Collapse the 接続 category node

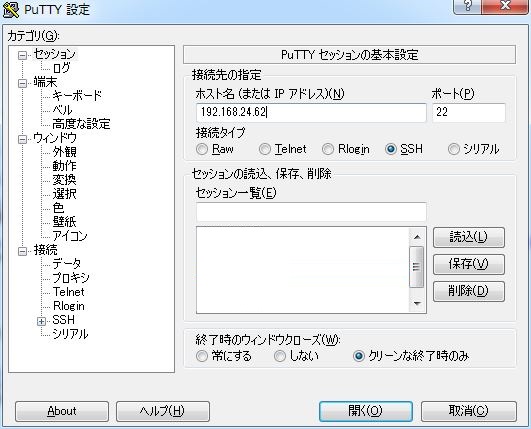point(22,251)
